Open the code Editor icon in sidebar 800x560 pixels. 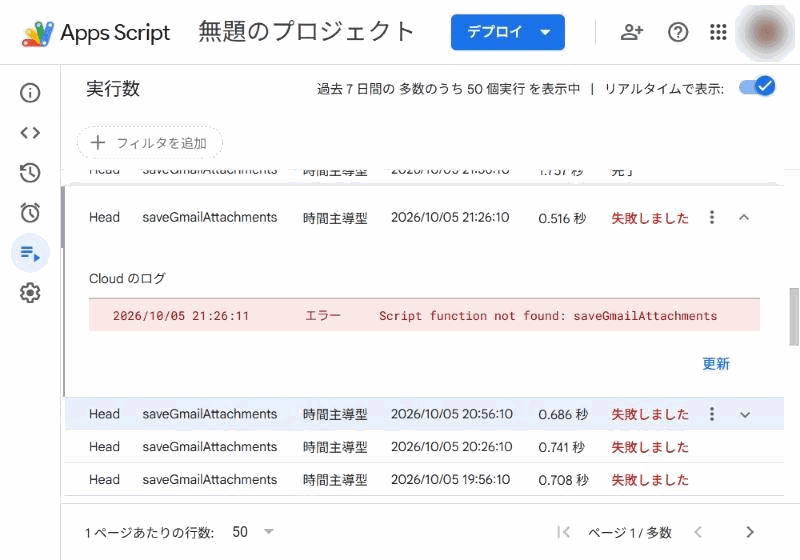point(30,133)
